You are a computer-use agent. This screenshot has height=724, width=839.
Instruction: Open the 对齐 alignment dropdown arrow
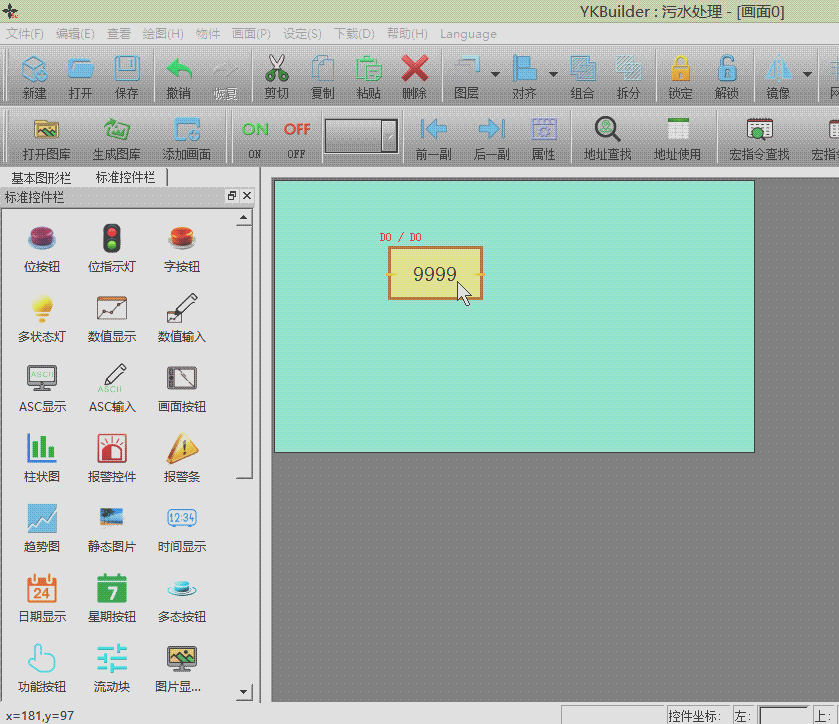tap(553, 74)
